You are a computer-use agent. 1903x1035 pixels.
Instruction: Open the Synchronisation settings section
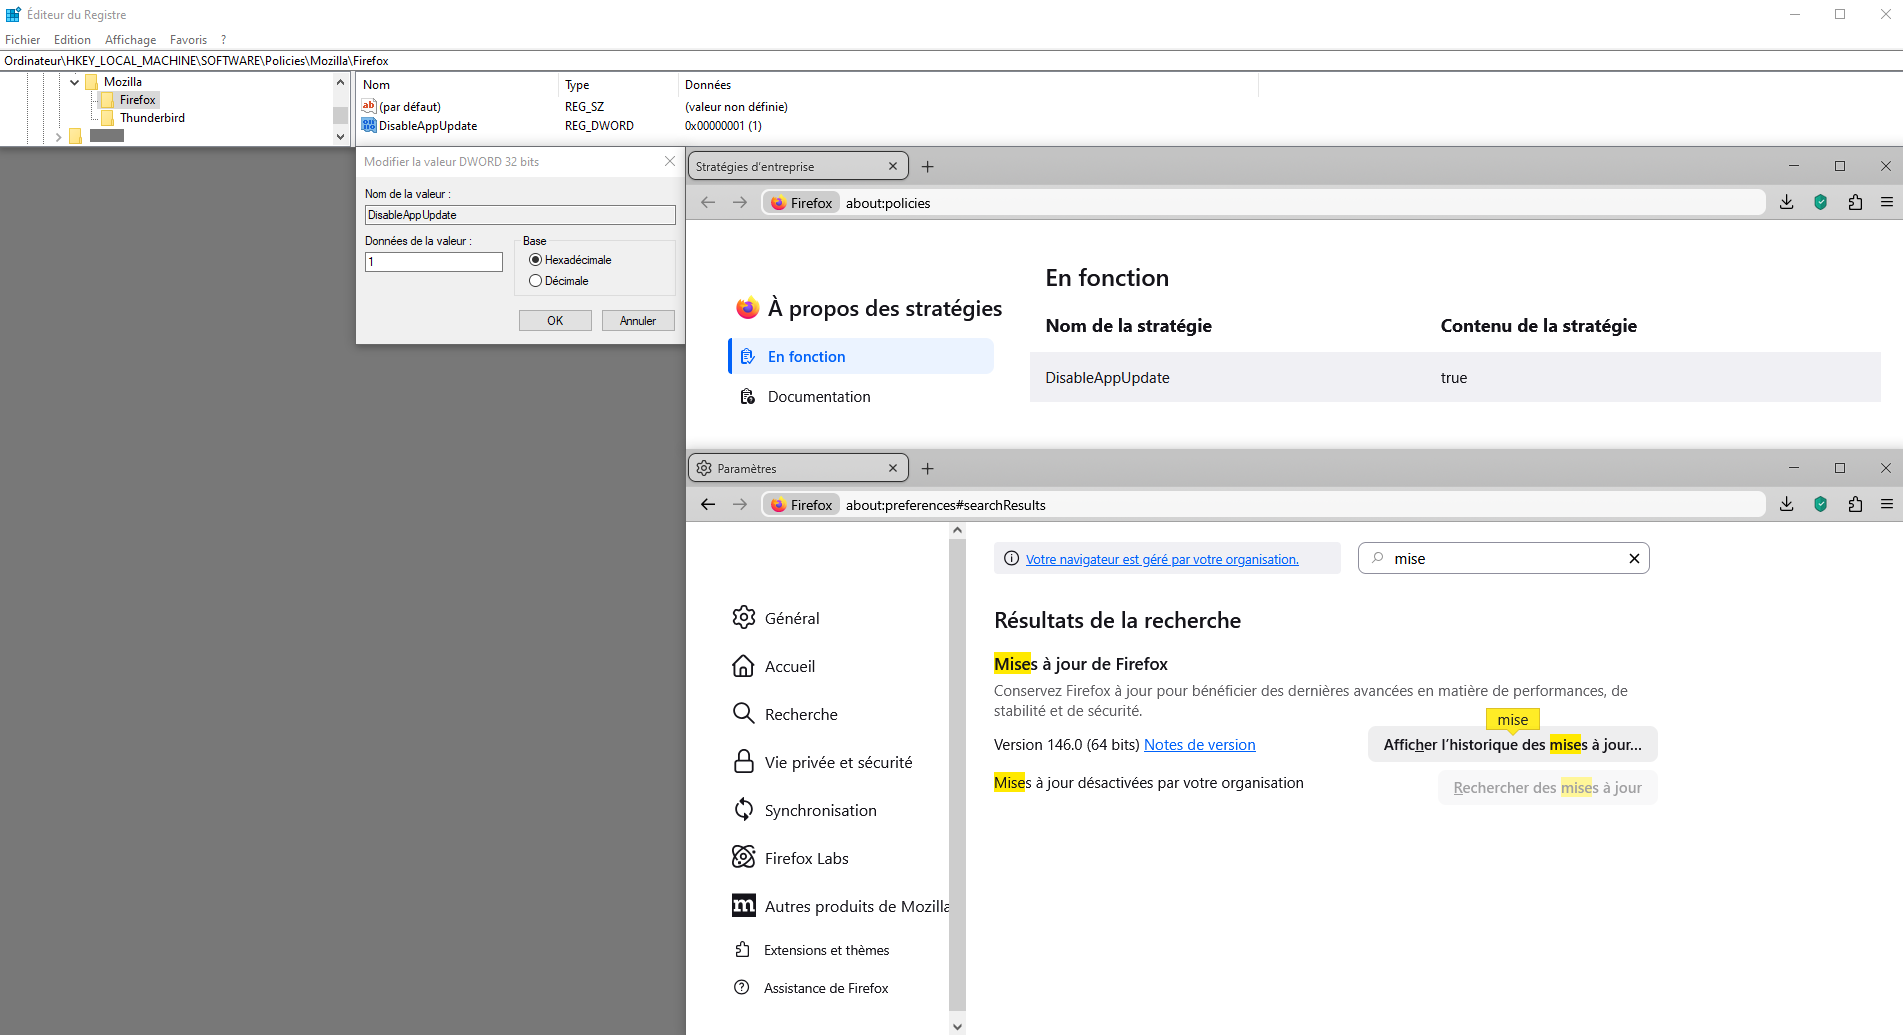tap(820, 811)
